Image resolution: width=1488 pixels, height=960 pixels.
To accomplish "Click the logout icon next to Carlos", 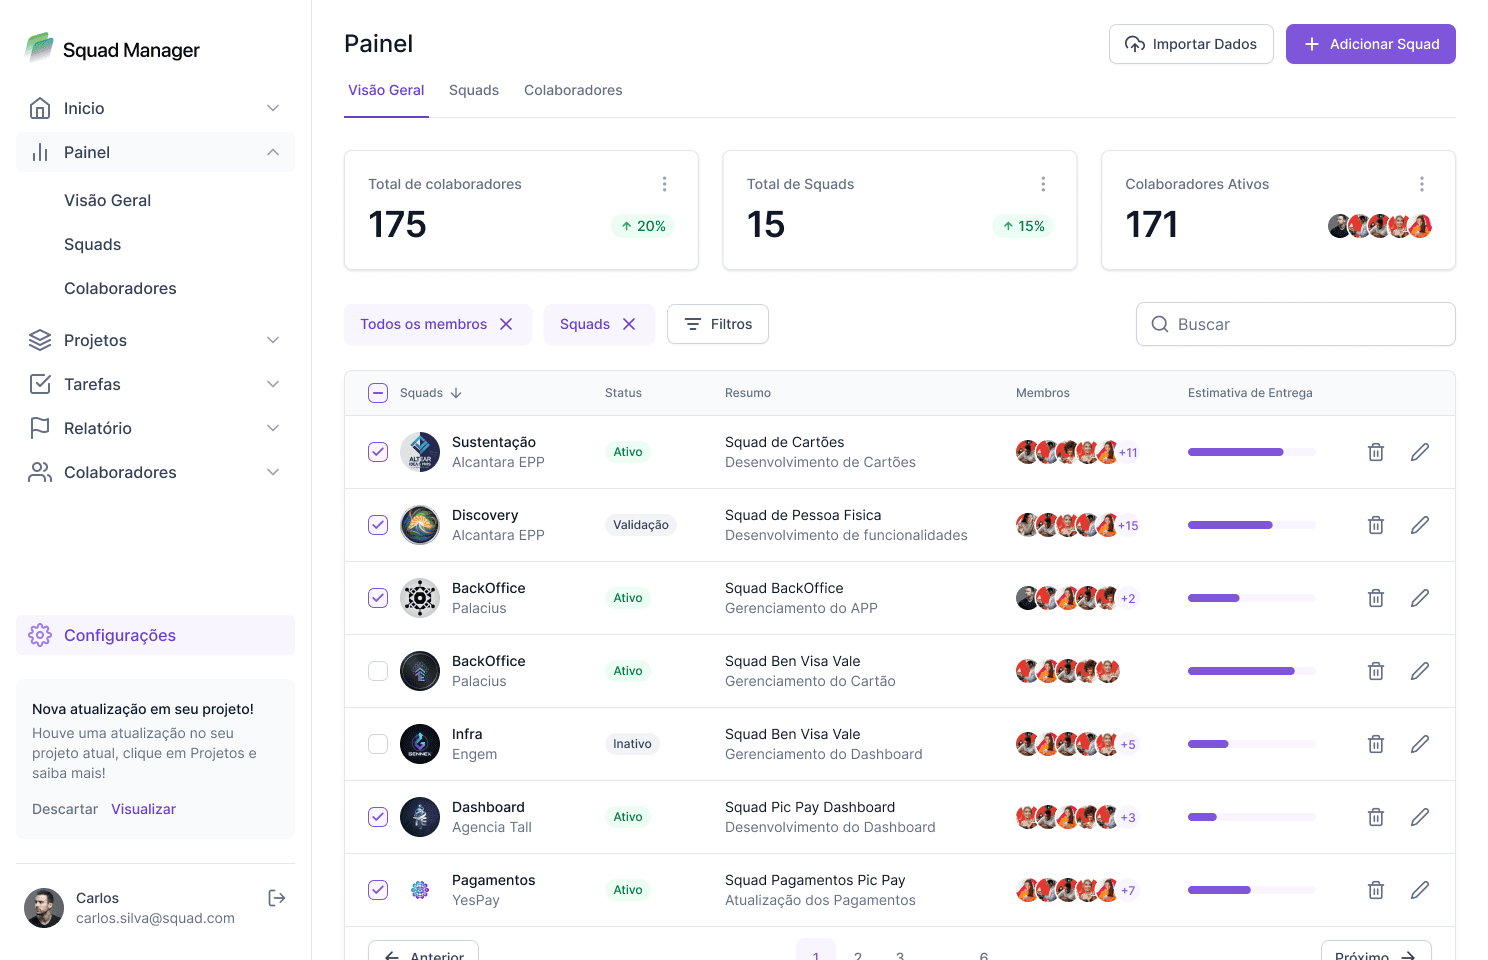I will pos(276,898).
